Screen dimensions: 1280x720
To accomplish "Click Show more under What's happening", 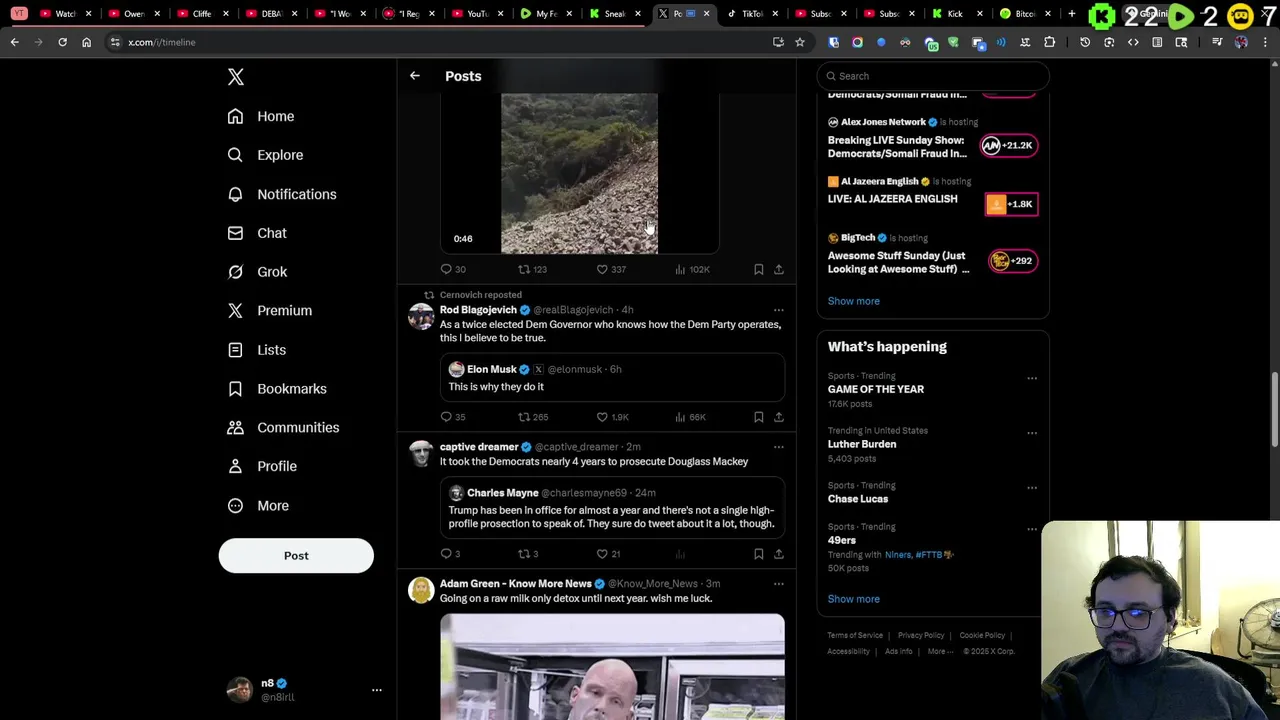I will click(853, 599).
